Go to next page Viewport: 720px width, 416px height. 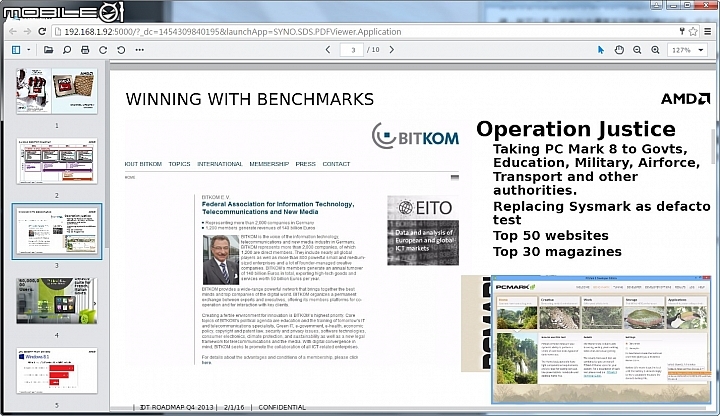pos(391,50)
